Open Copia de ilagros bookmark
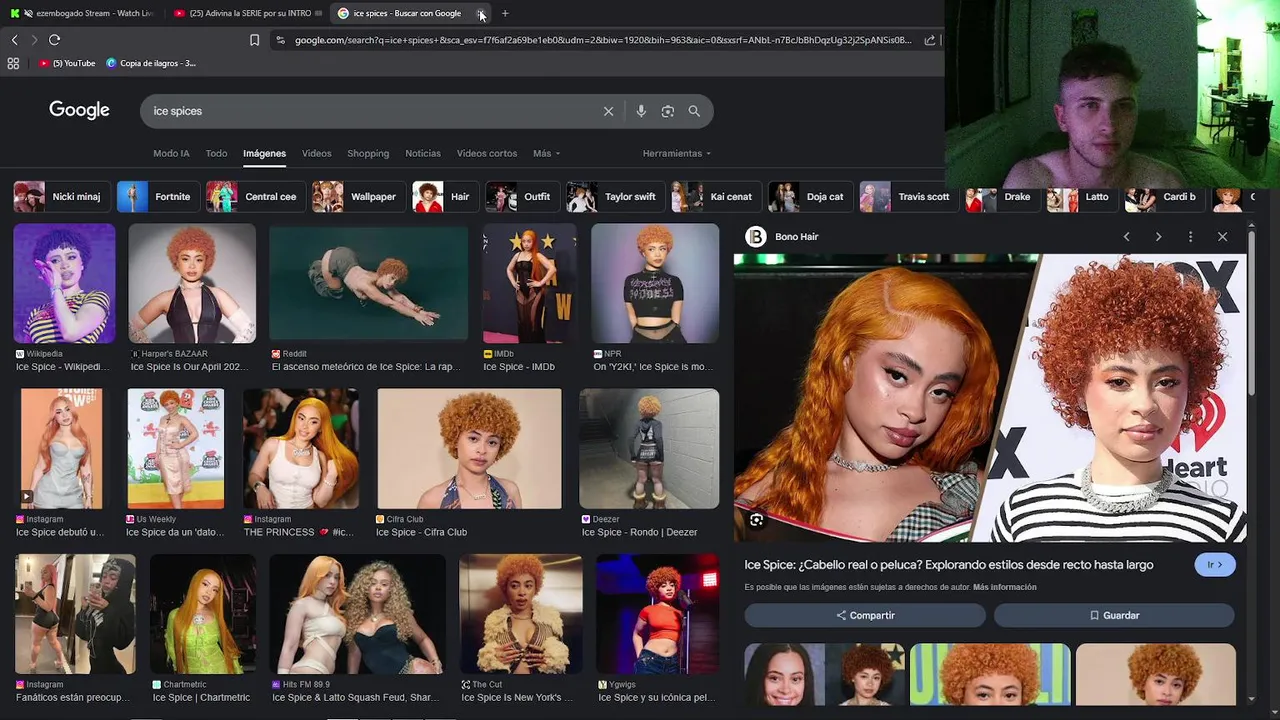 151,63
